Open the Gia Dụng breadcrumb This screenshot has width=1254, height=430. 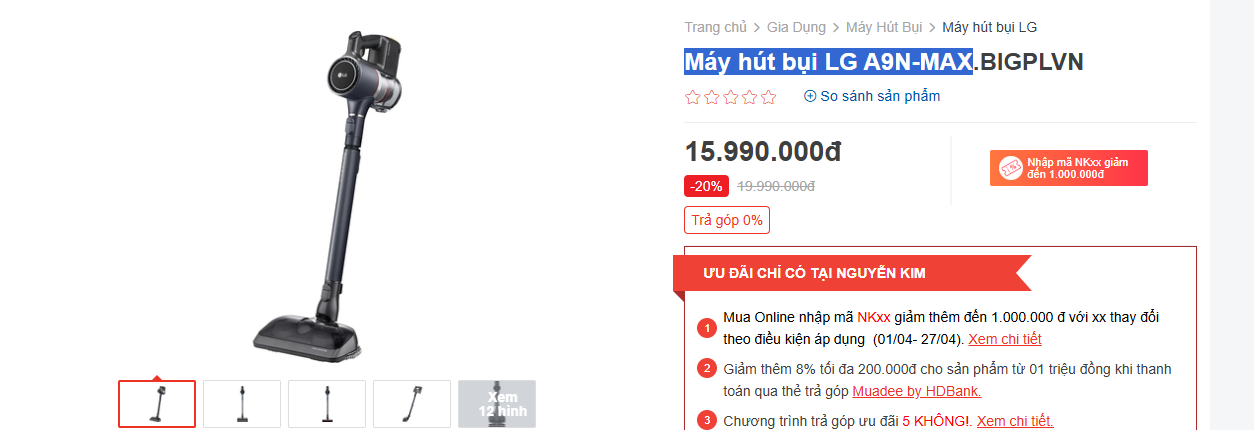796,27
